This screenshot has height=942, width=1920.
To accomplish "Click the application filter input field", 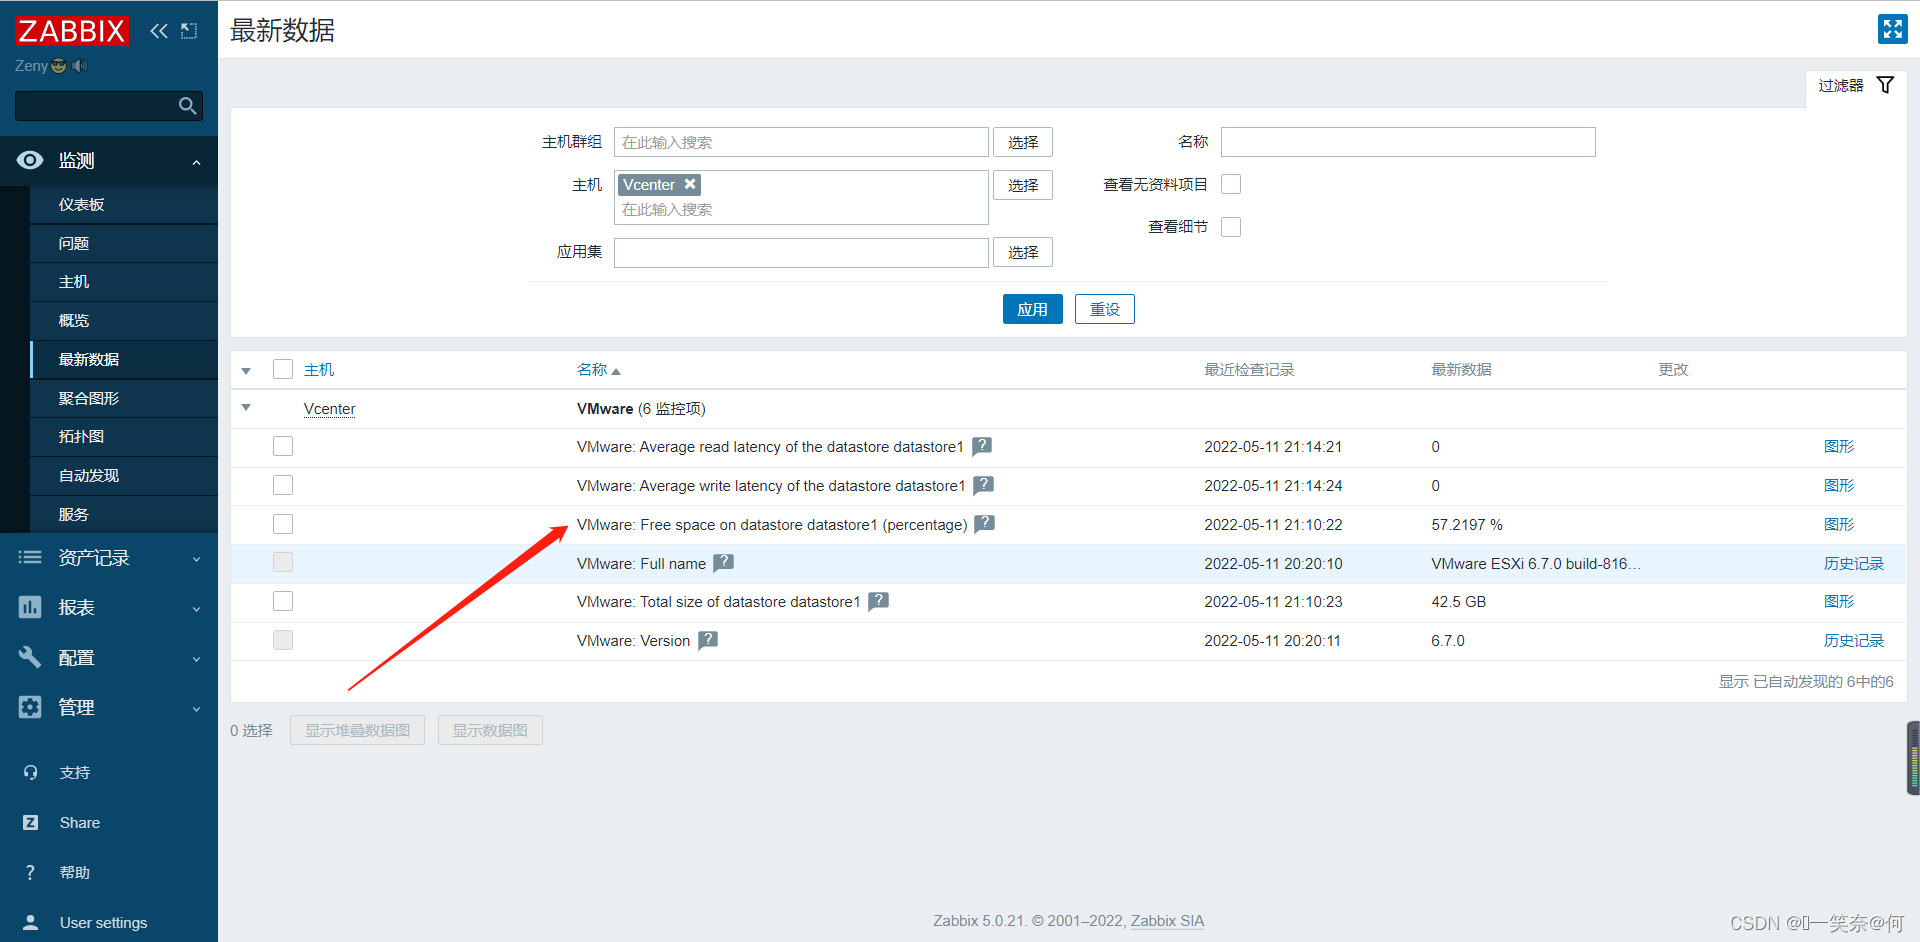I will pyautogui.click(x=801, y=252).
